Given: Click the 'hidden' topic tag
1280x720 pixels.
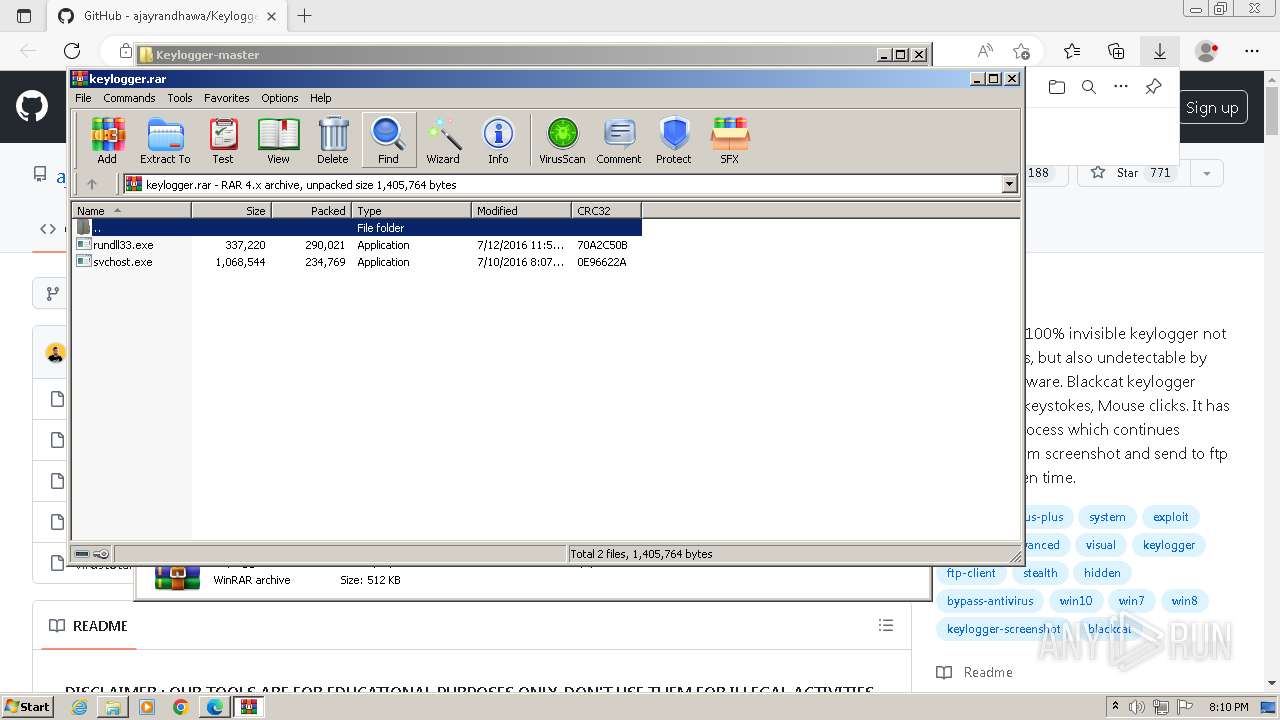Looking at the screenshot, I should (x=1102, y=573).
